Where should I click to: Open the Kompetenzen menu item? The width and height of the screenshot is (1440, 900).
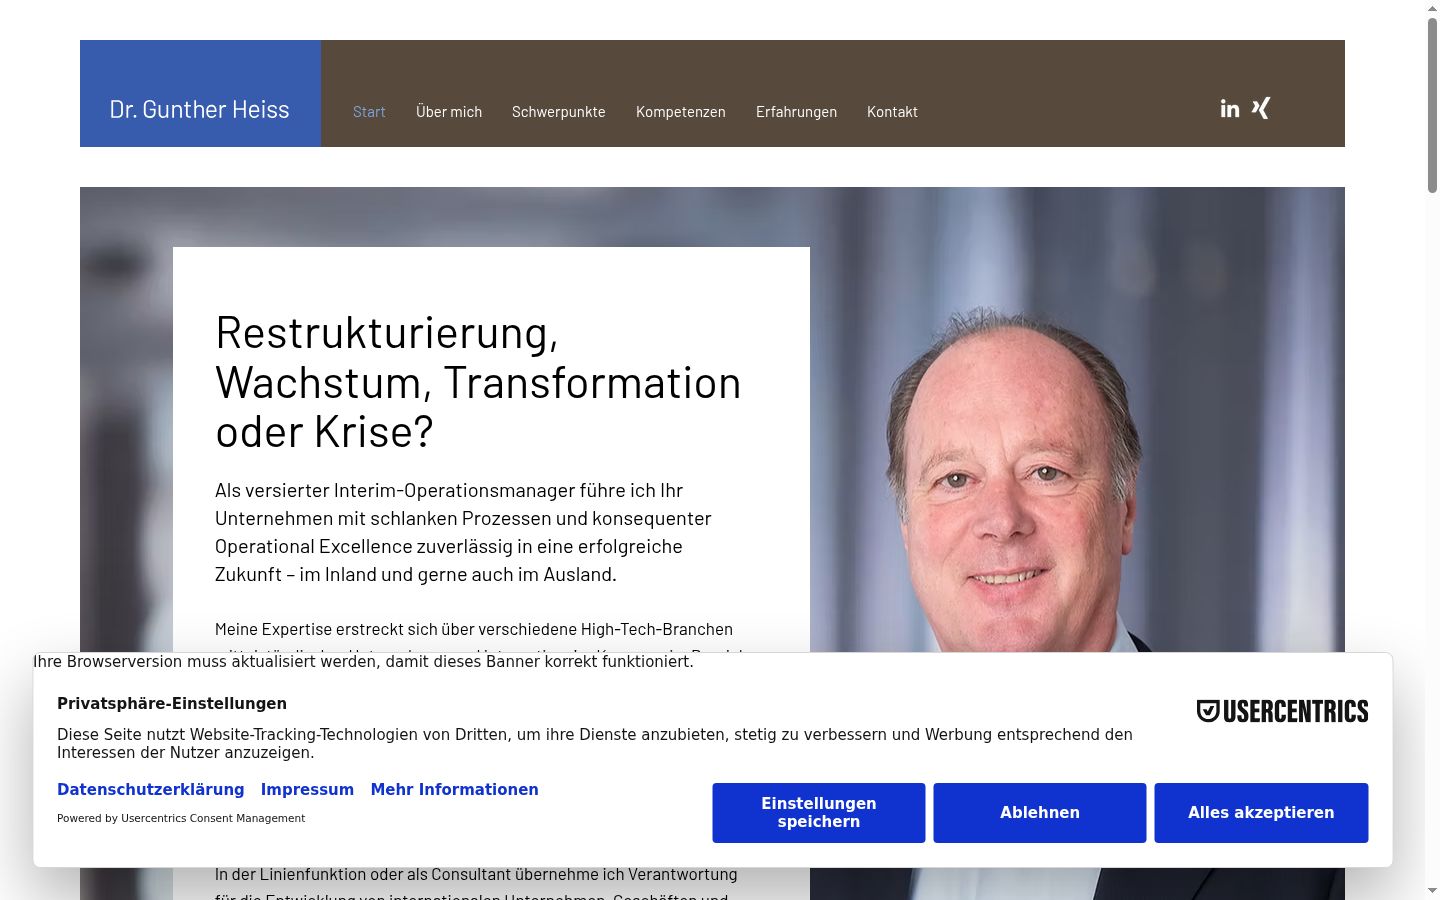681,112
